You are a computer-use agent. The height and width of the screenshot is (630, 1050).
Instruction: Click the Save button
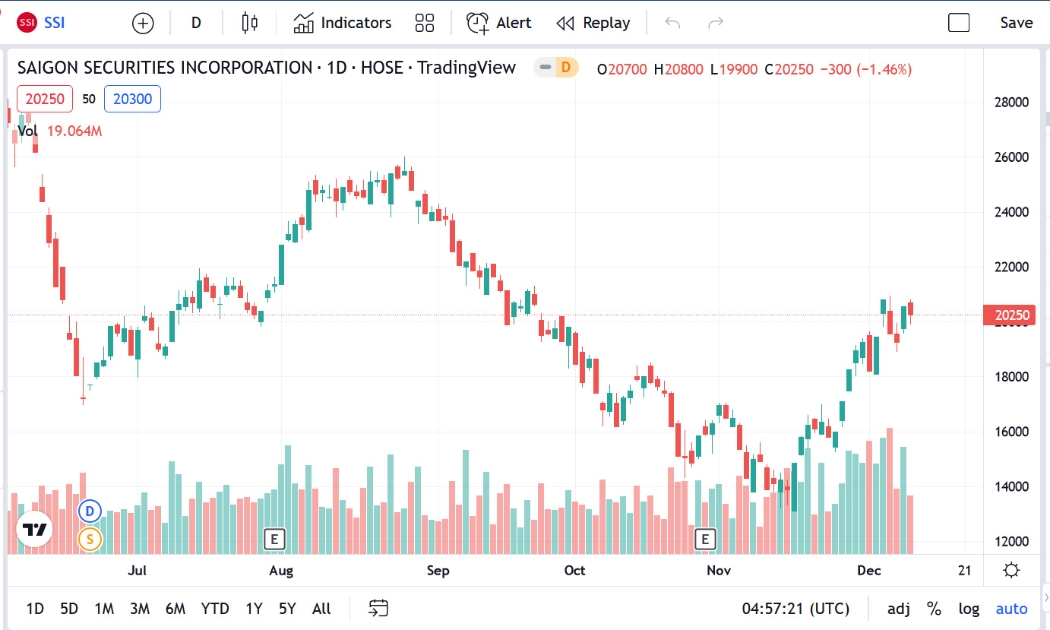(x=1016, y=23)
